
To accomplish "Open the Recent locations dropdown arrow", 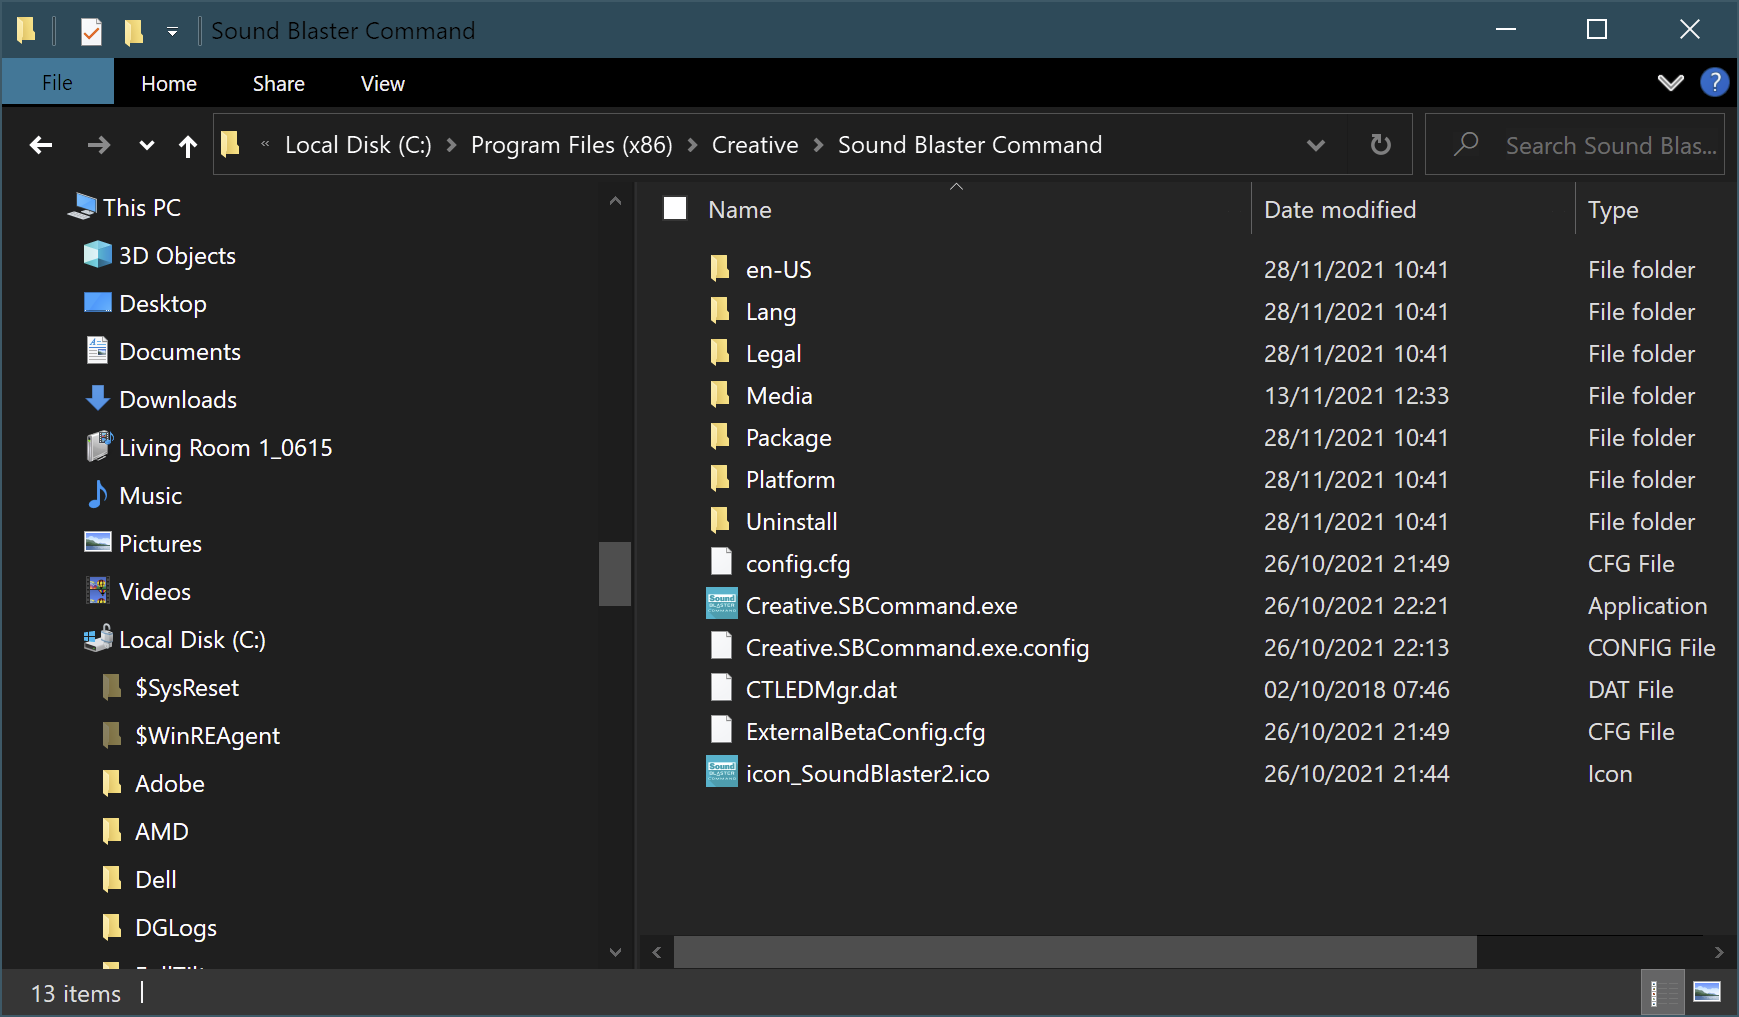I will coord(147,146).
